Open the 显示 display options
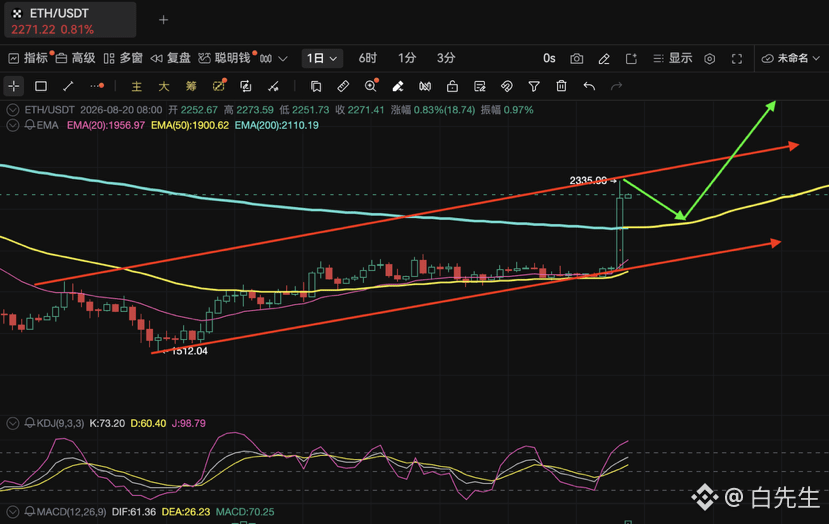Screen dimensions: 829x524 [673, 58]
